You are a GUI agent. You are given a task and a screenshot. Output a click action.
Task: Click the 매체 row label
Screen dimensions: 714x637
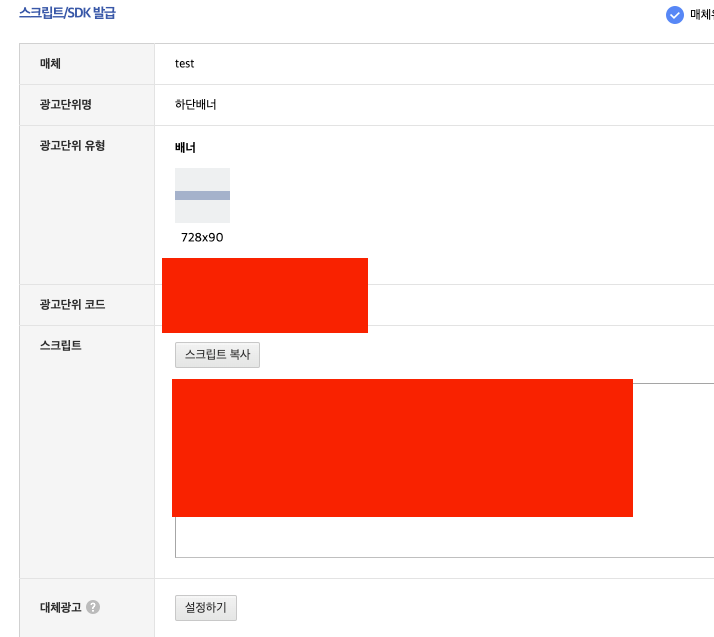[50, 64]
